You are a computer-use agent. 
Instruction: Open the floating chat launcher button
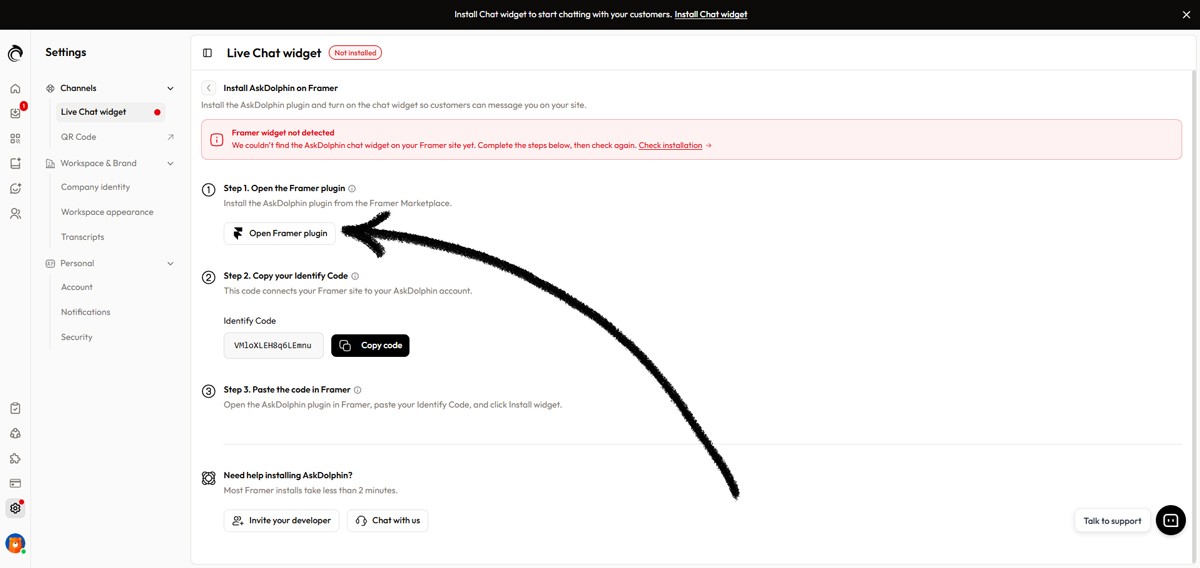click(x=1171, y=520)
